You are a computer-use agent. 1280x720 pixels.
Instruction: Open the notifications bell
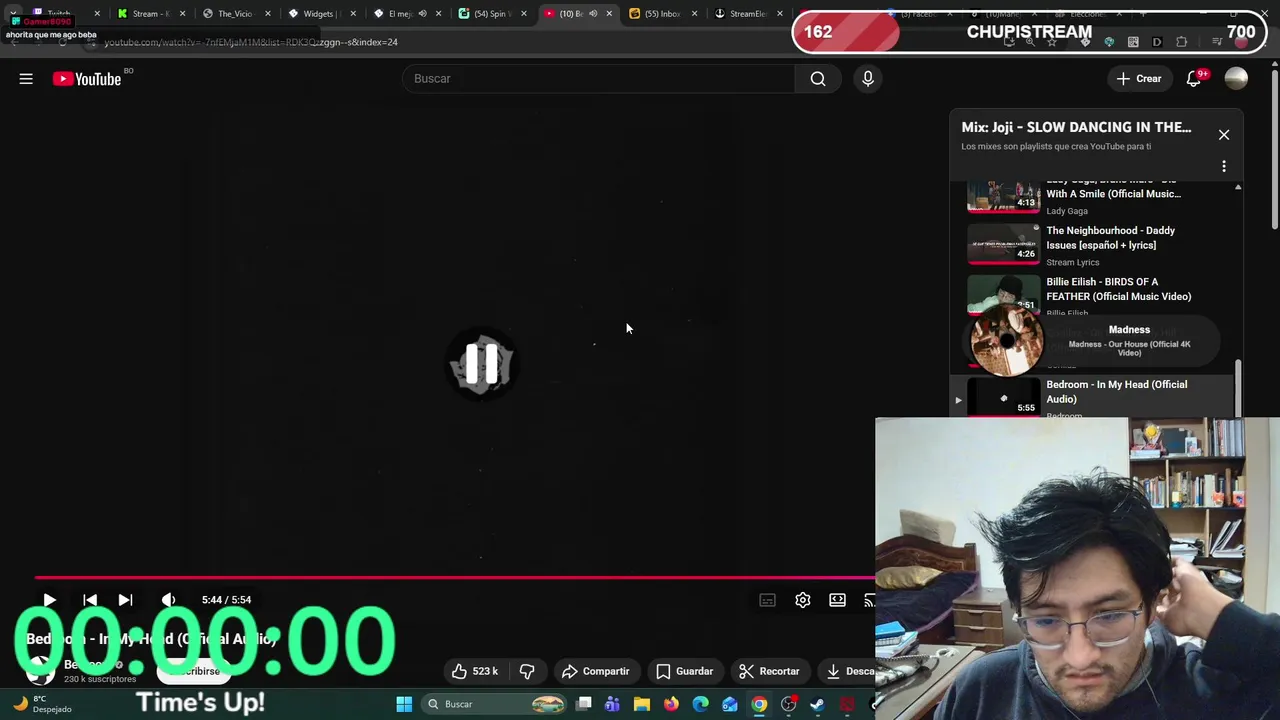[x=1194, y=79]
